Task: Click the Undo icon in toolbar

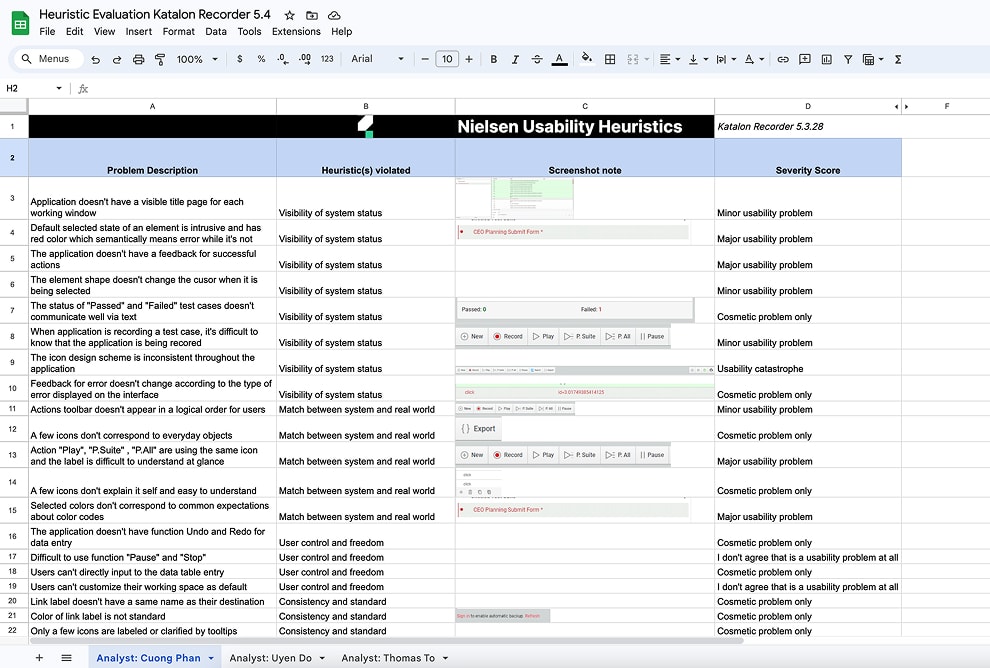Action: click(95, 59)
